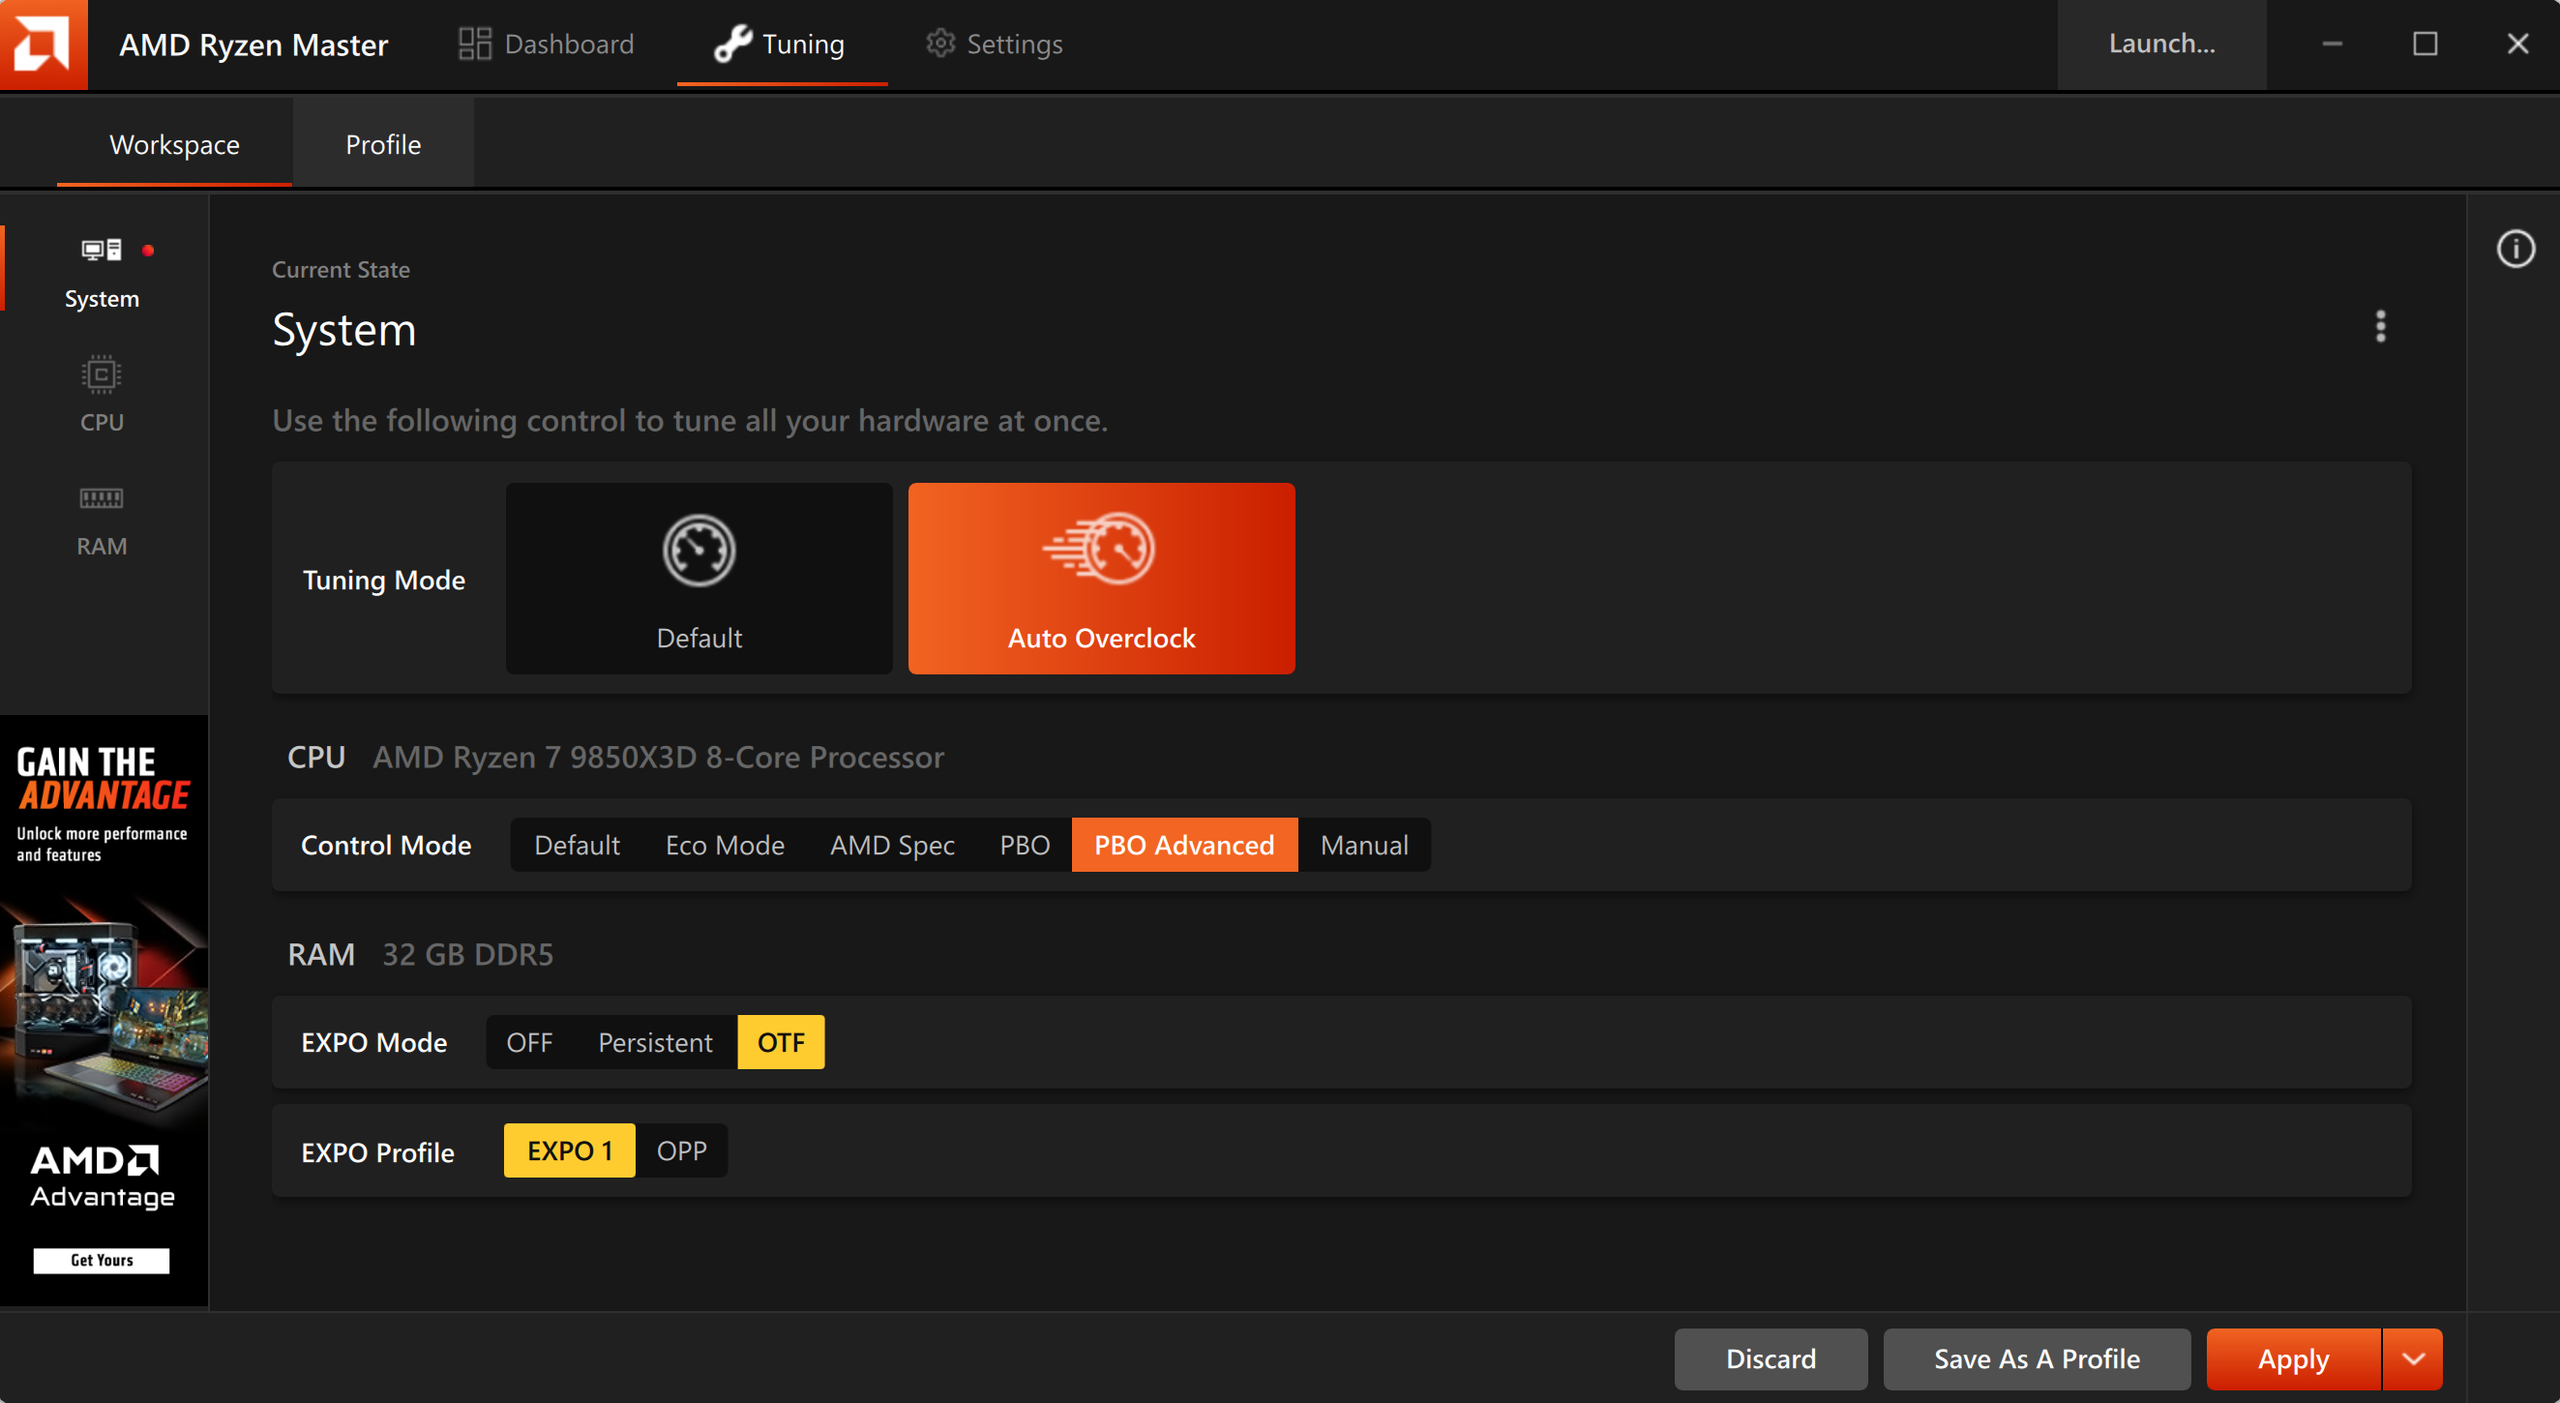Image resolution: width=2560 pixels, height=1403 pixels.
Task: Switch to the Profile tab
Action: coord(383,144)
